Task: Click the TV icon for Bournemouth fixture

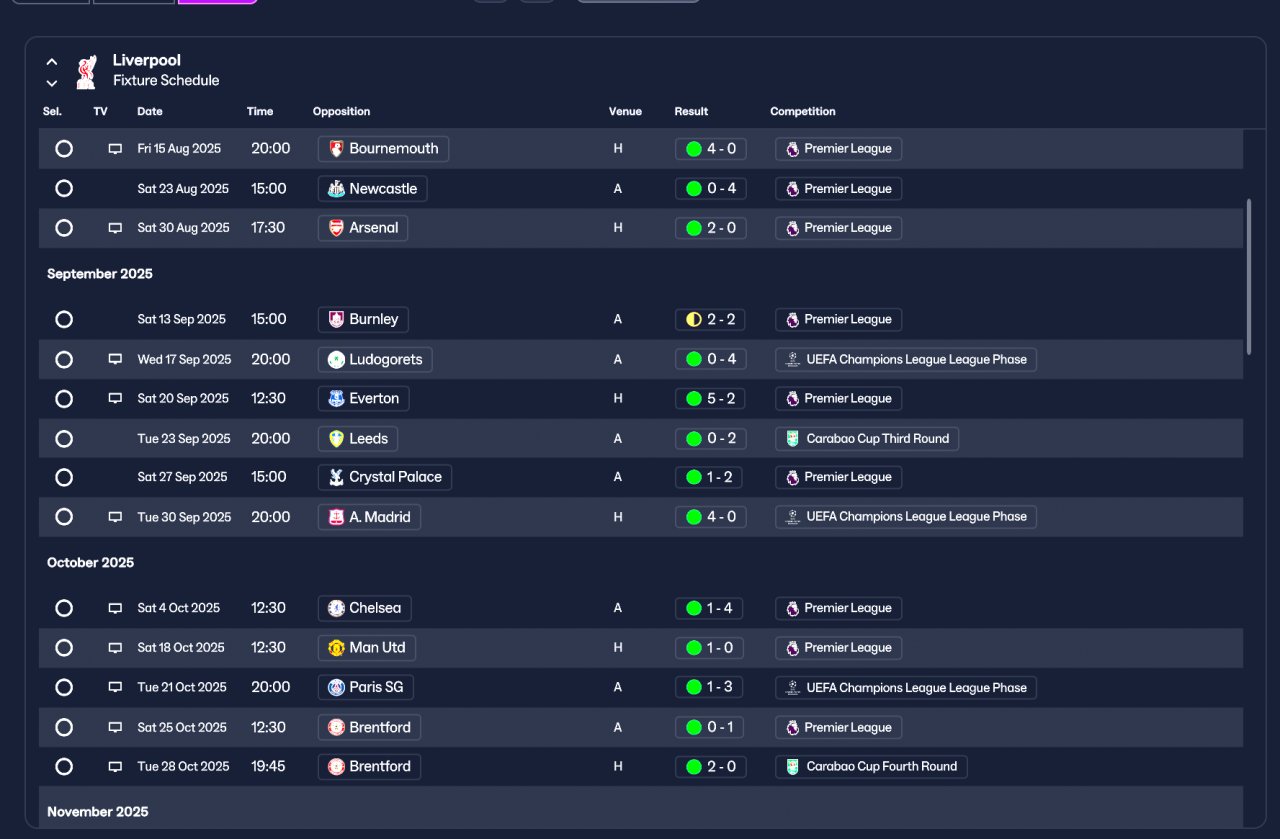Action: pos(115,149)
